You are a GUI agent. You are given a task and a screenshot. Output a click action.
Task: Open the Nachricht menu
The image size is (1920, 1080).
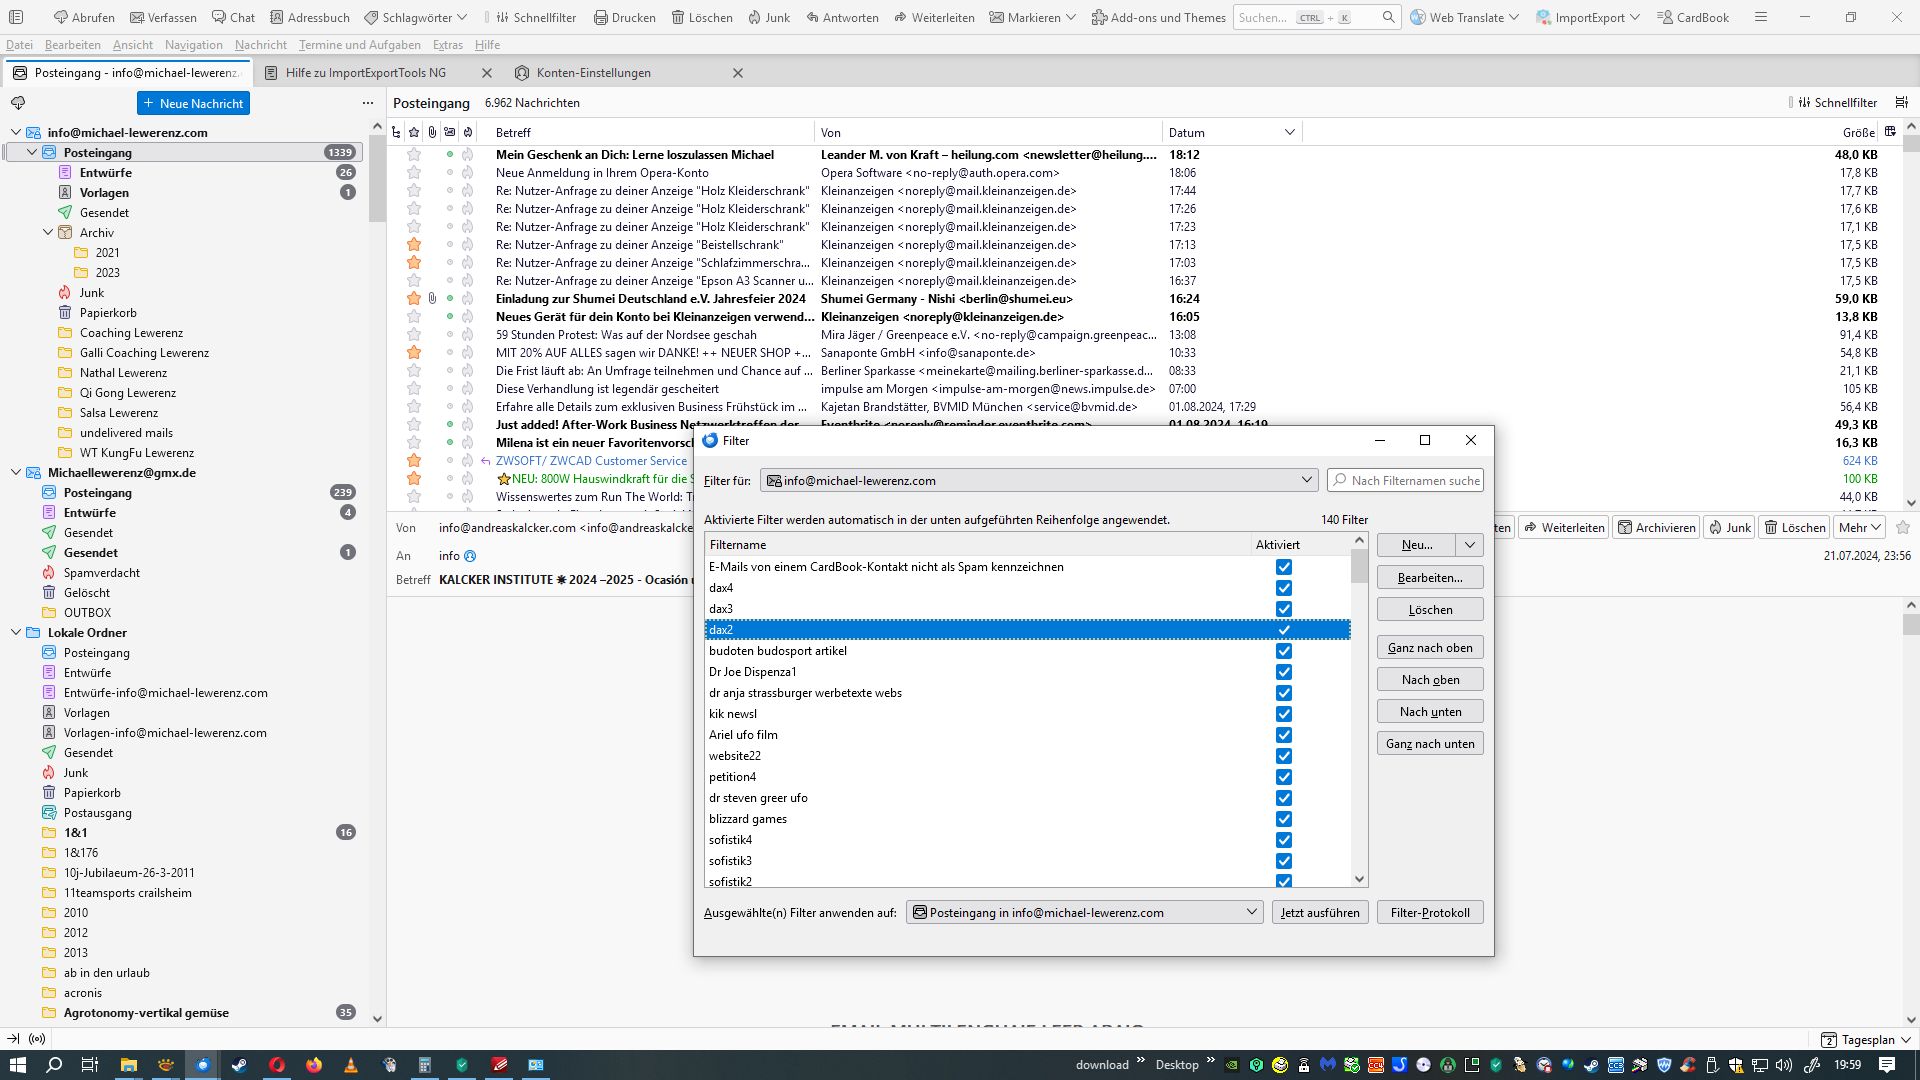[260, 45]
